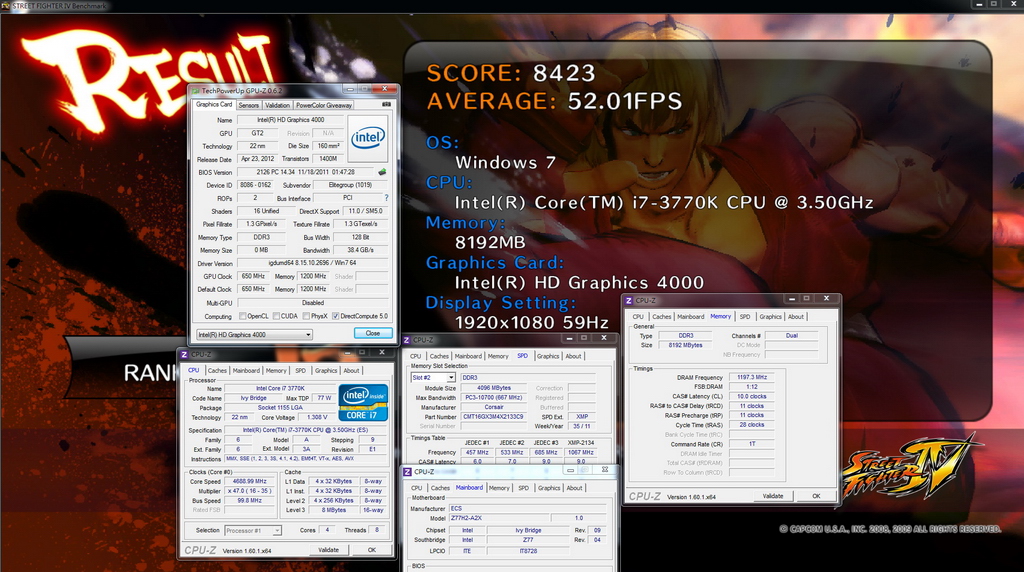The width and height of the screenshot is (1024, 572).
Task: Expand the Slot #2 memory slot dropdown
Action: tap(432, 377)
